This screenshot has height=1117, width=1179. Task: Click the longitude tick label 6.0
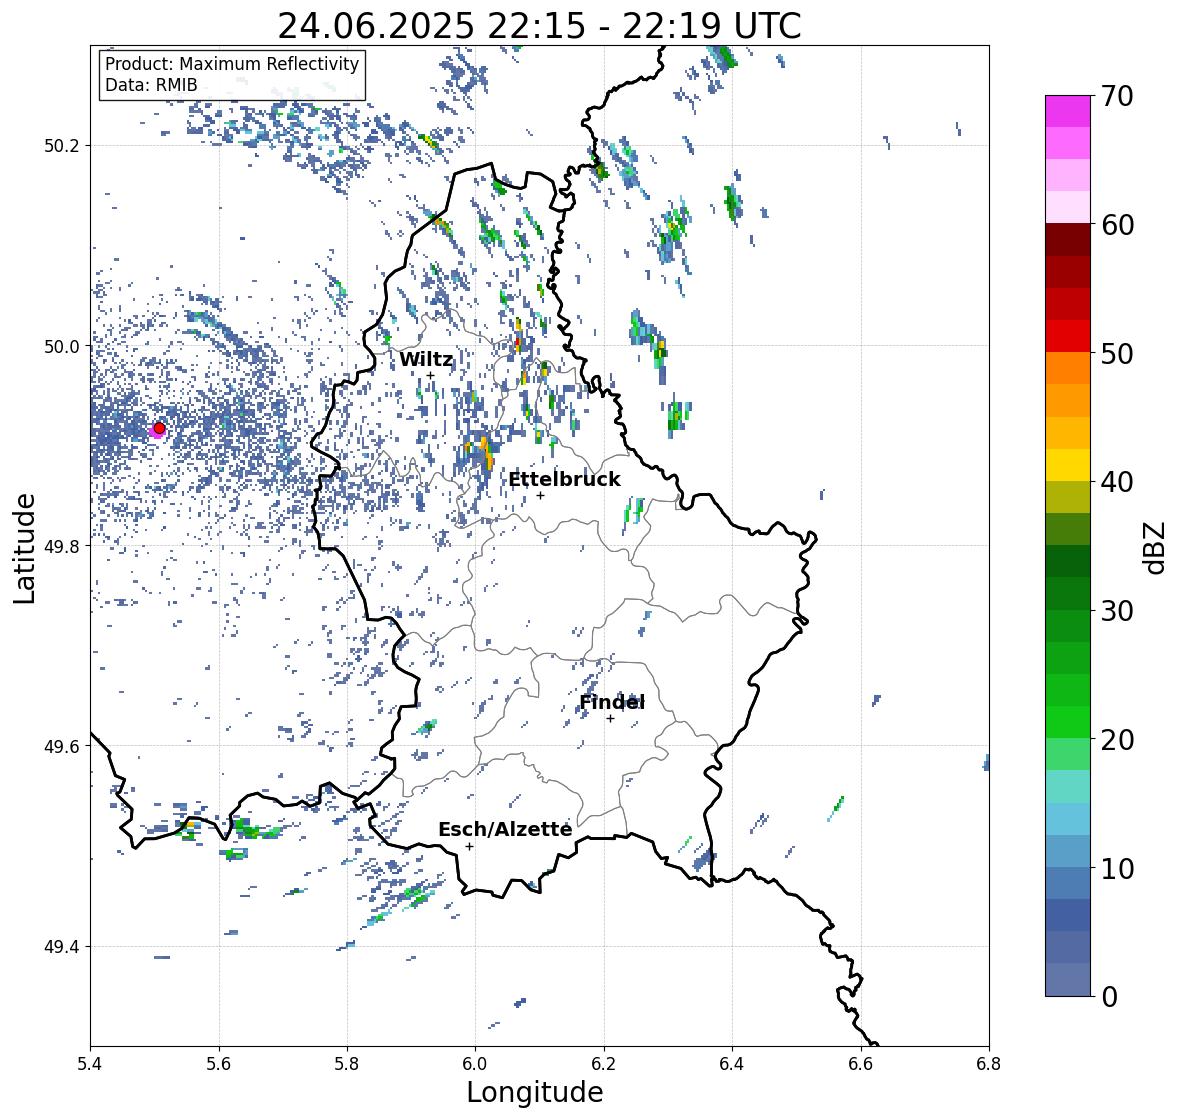(475, 1063)
